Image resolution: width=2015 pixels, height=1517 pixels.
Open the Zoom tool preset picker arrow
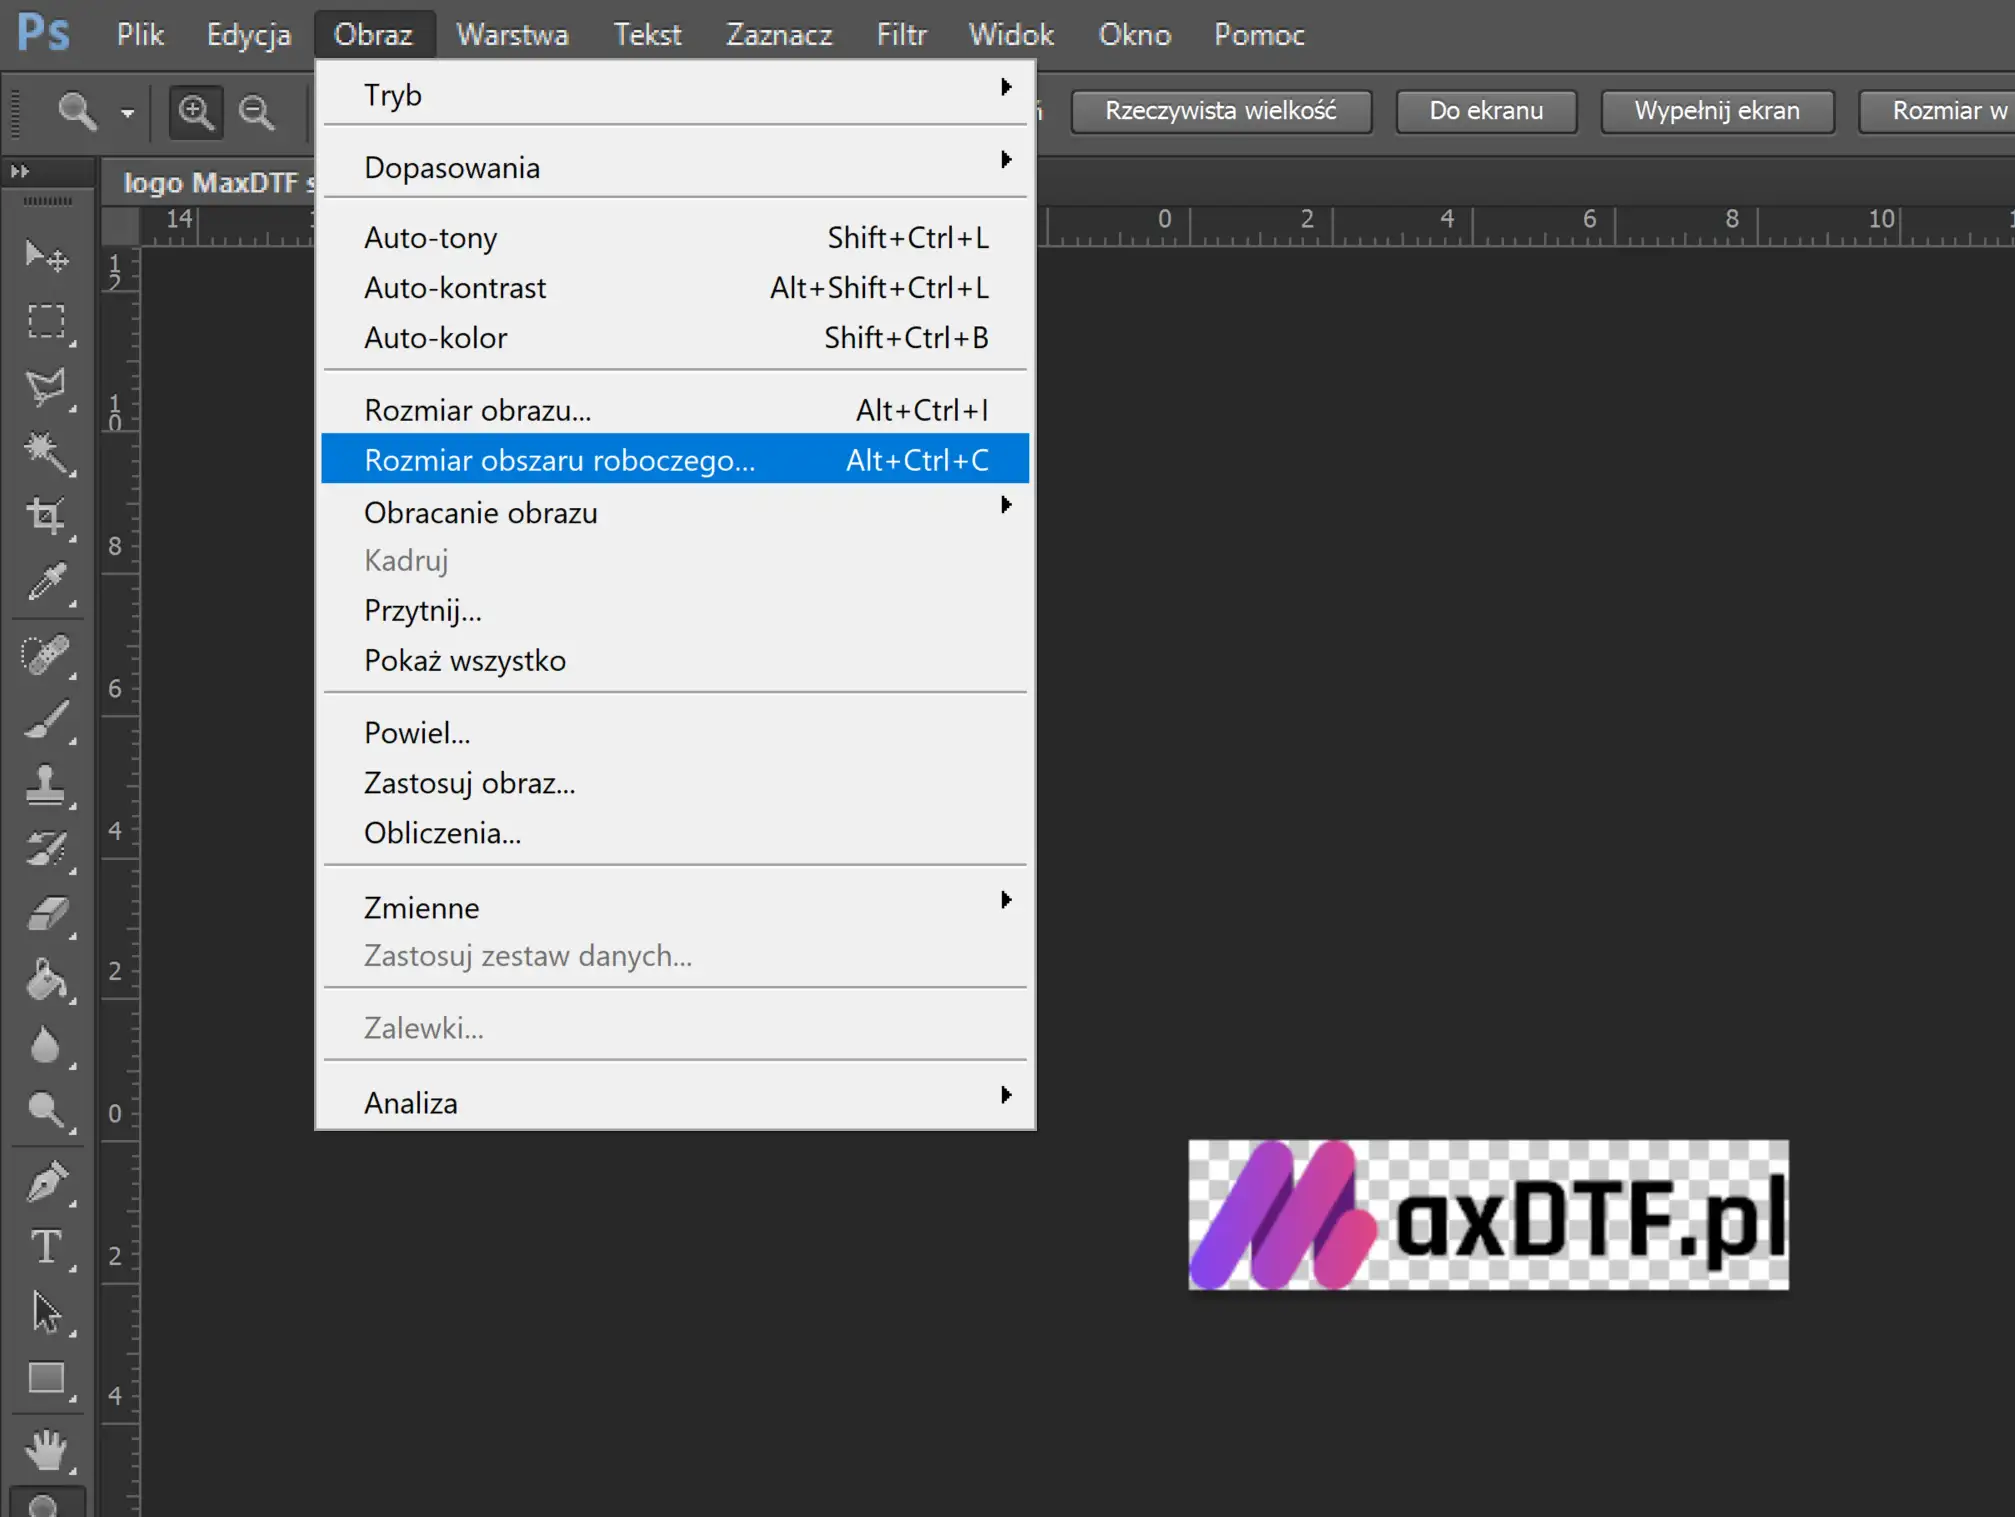click(x=127, y=113)
